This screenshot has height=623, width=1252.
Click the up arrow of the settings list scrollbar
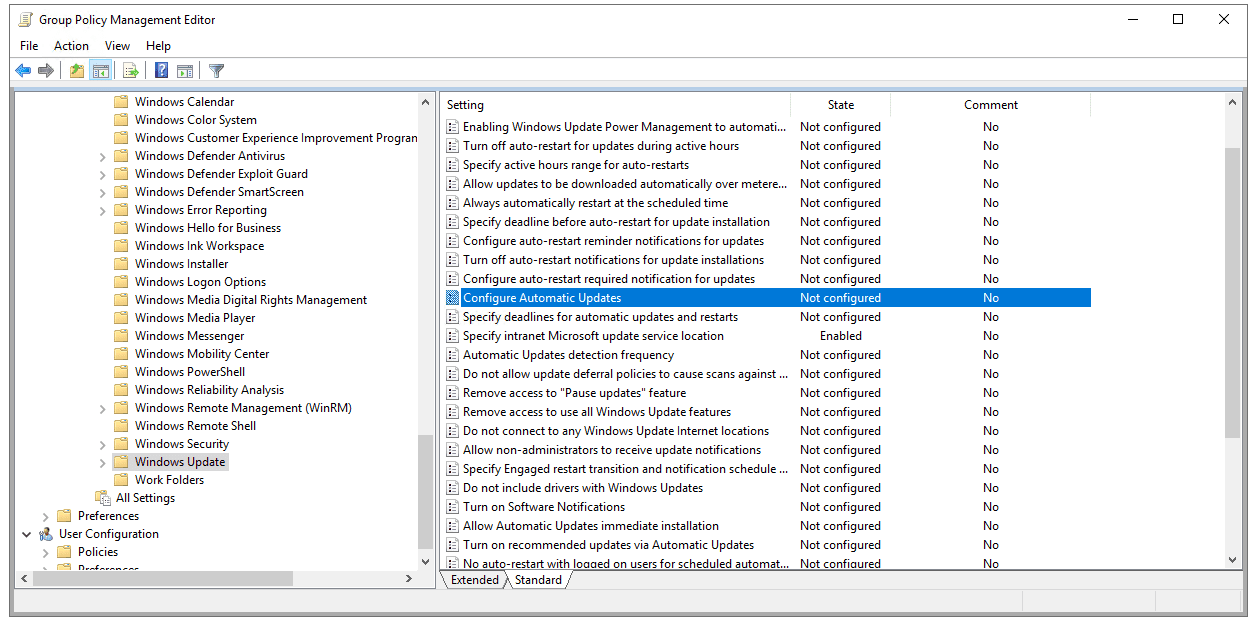[x=1232, y=103]
